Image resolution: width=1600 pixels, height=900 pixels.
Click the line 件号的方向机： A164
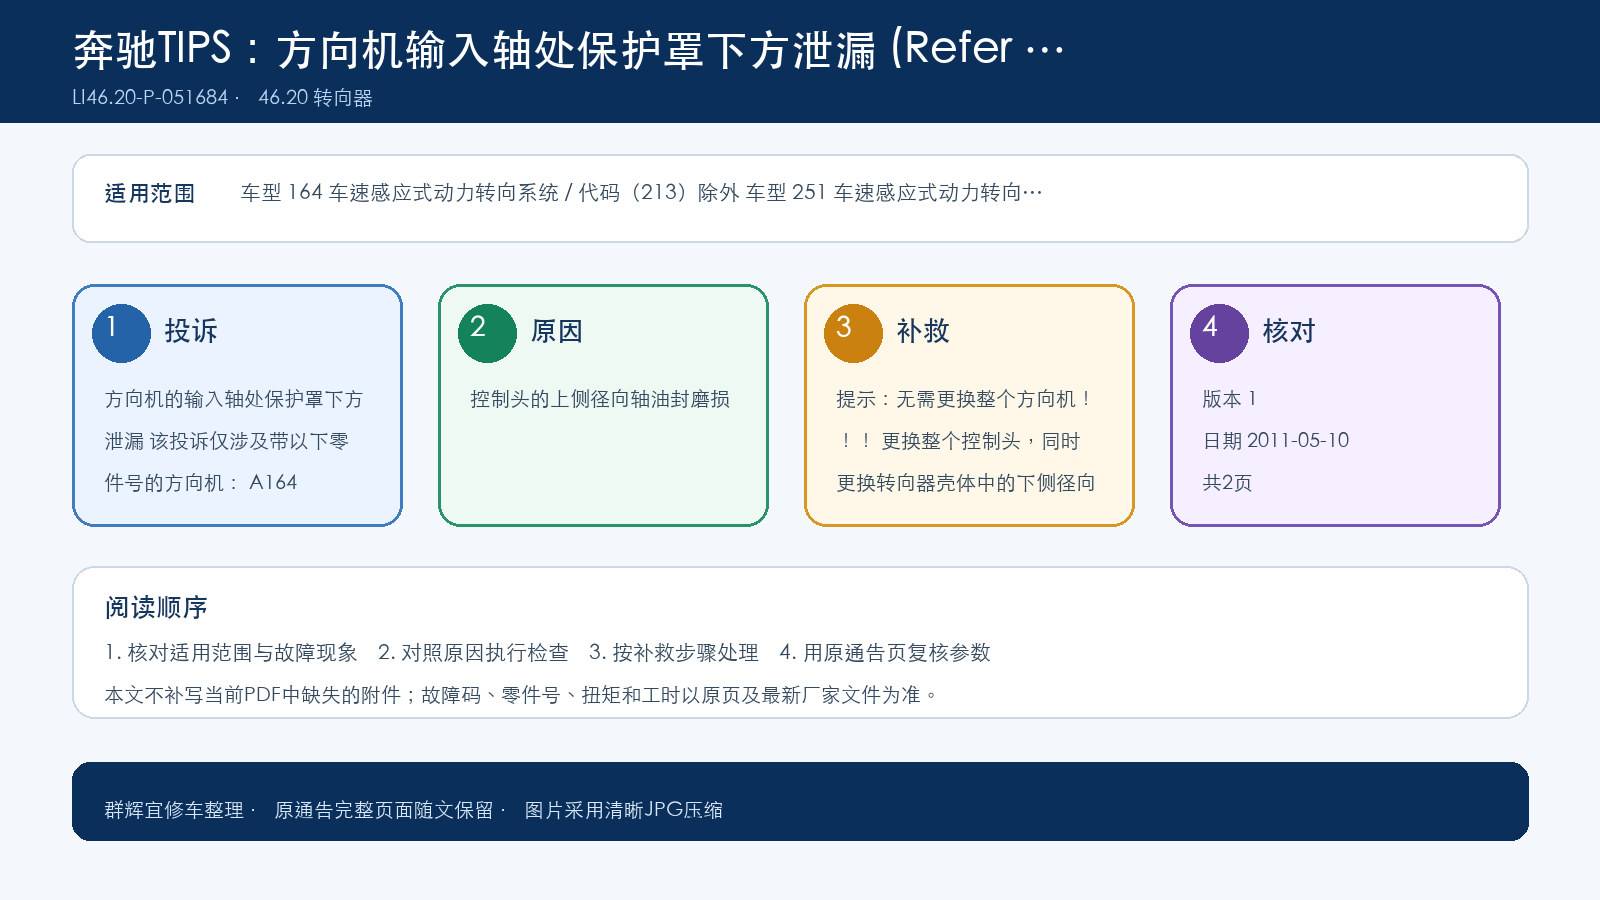coord(201,483)
